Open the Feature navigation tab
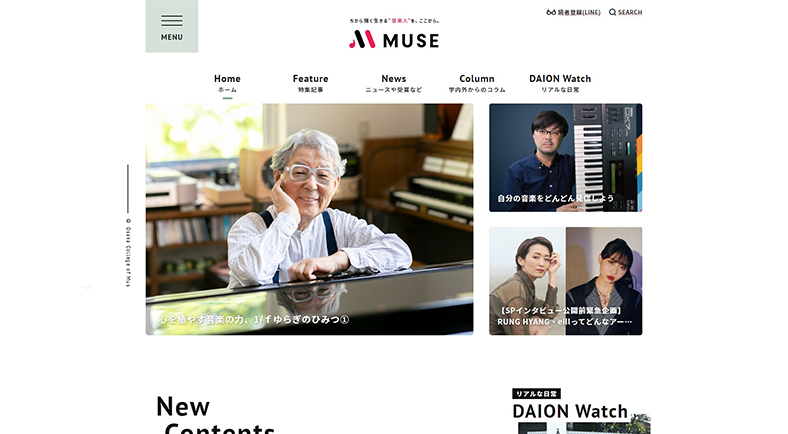Screen dimensions: 788x434 tap(311, 83)
